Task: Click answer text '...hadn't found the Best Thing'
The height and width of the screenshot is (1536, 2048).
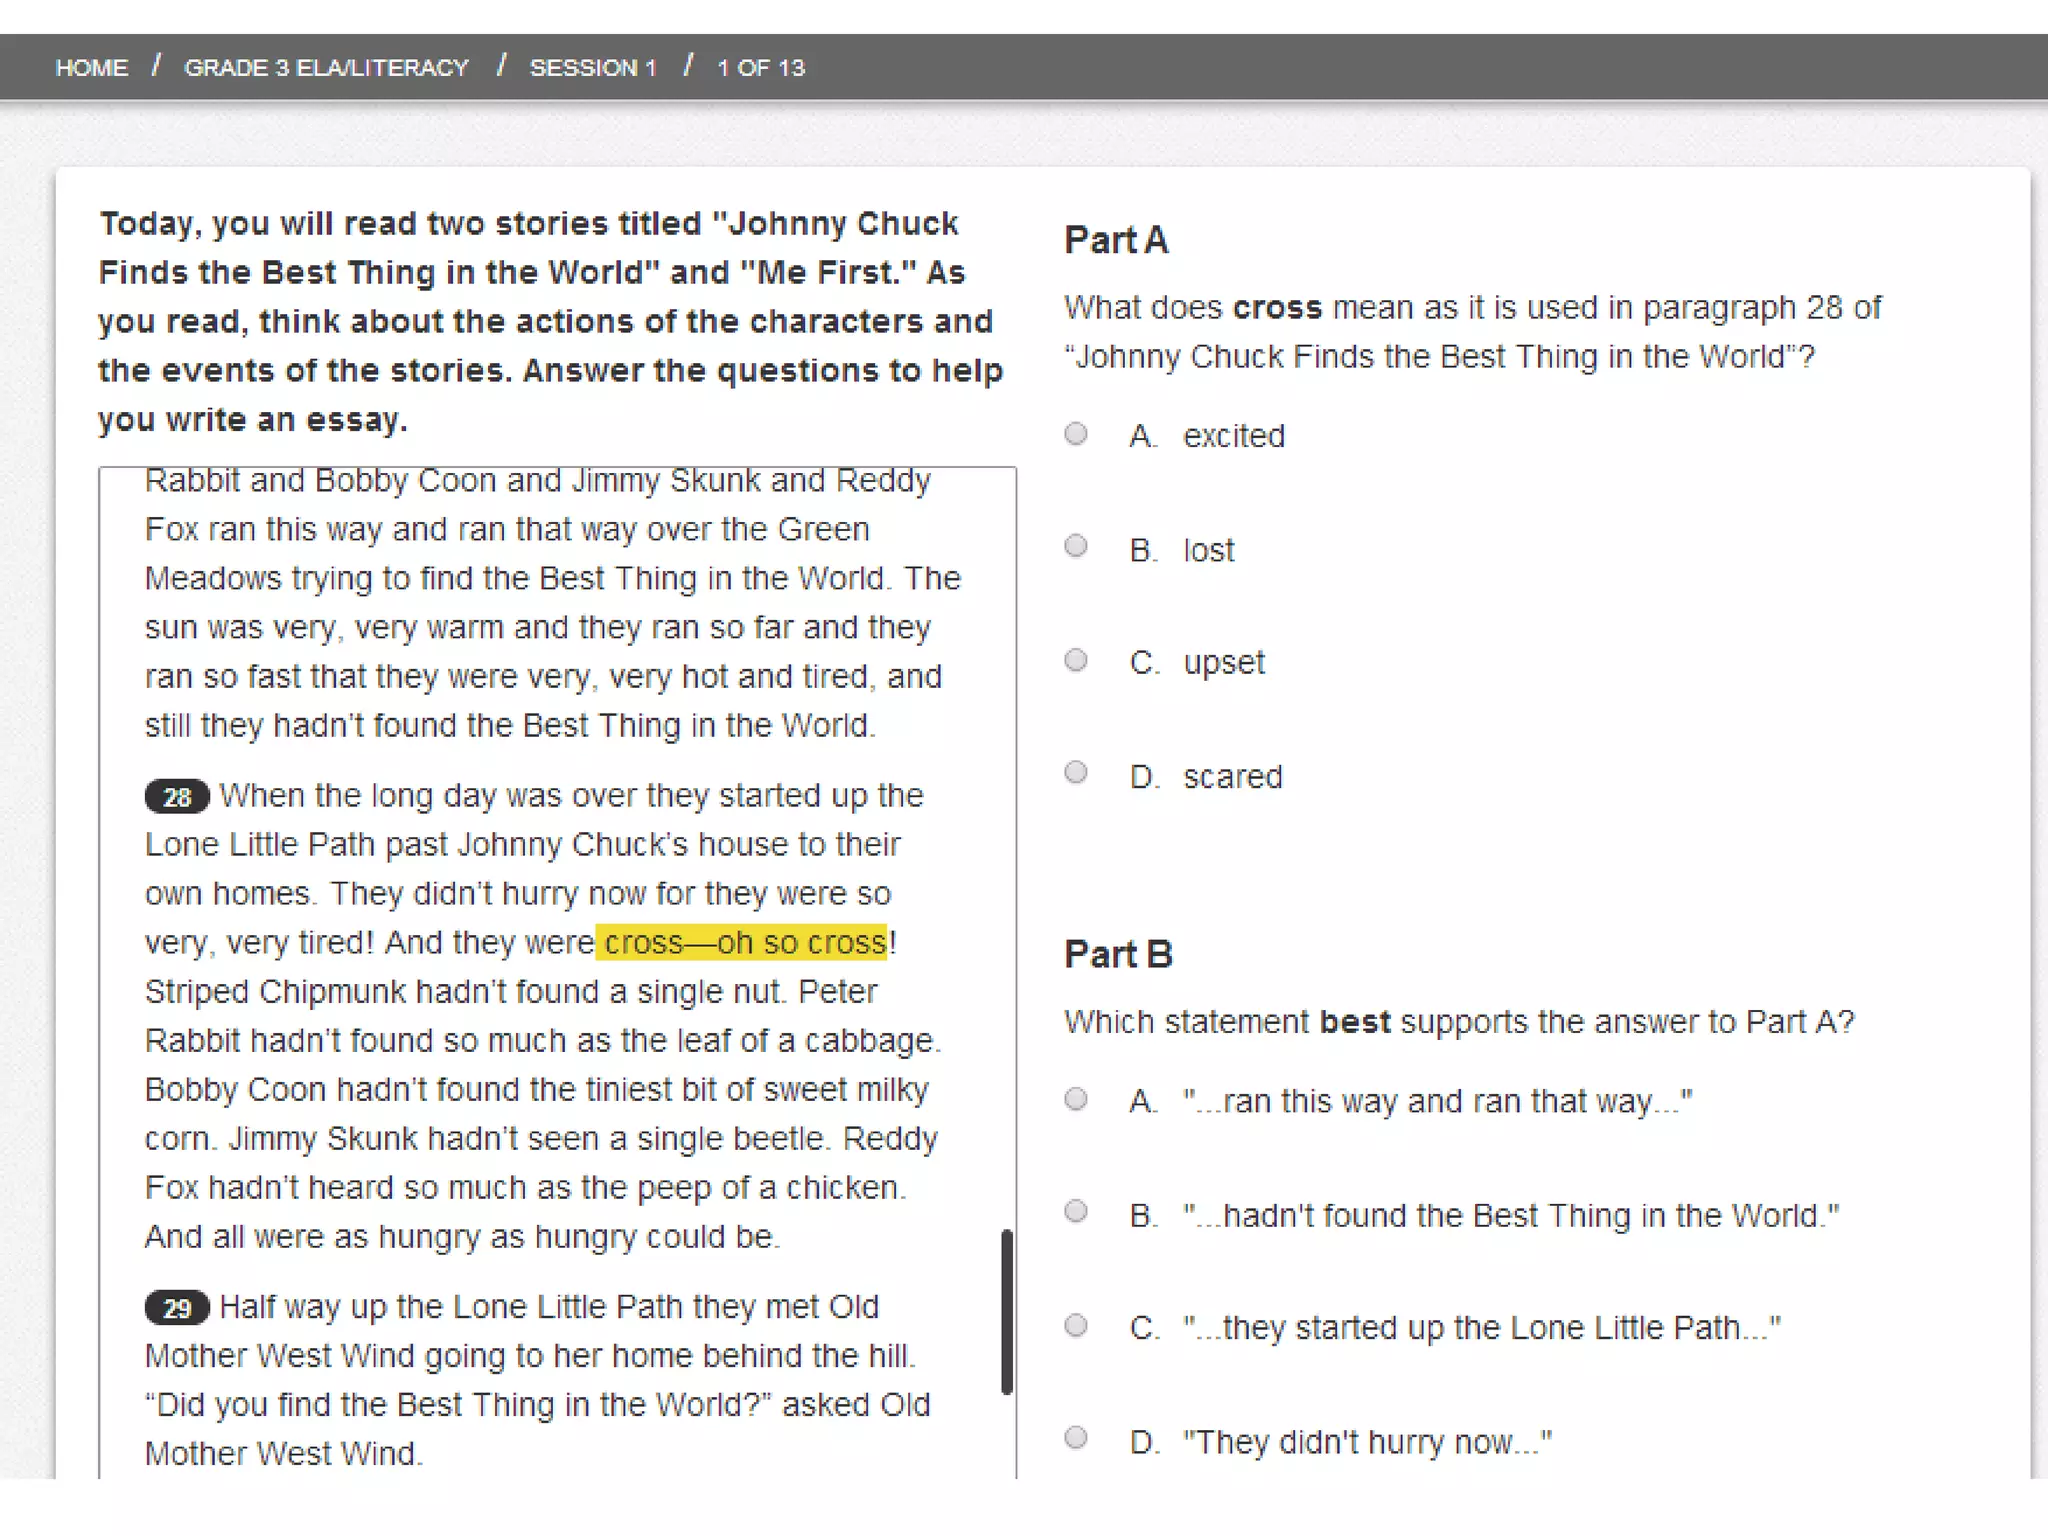Action: pos(1510,1216)
